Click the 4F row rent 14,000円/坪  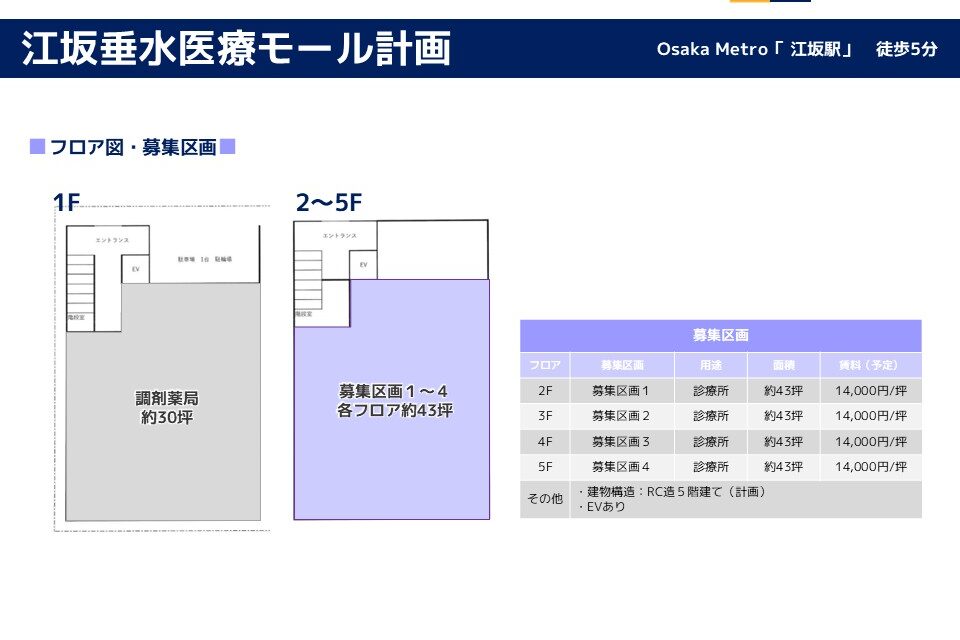click(x=870, y=441)
